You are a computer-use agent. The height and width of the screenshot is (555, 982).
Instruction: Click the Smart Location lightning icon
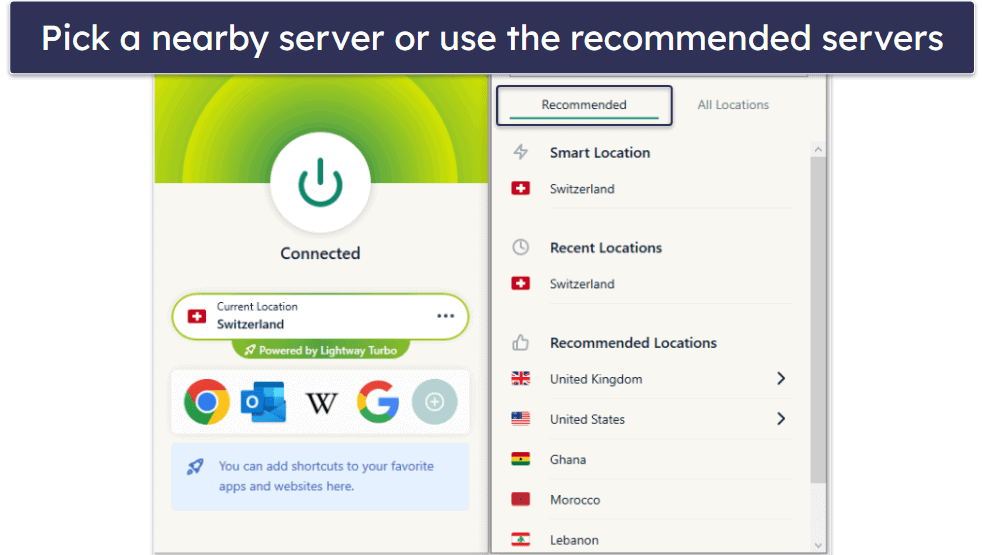[520, 152]
